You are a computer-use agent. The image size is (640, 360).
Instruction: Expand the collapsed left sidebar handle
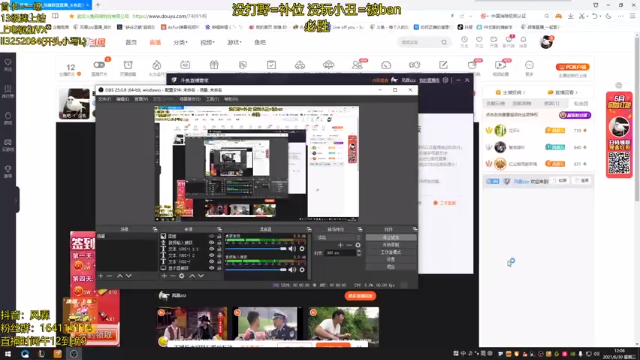16,200
